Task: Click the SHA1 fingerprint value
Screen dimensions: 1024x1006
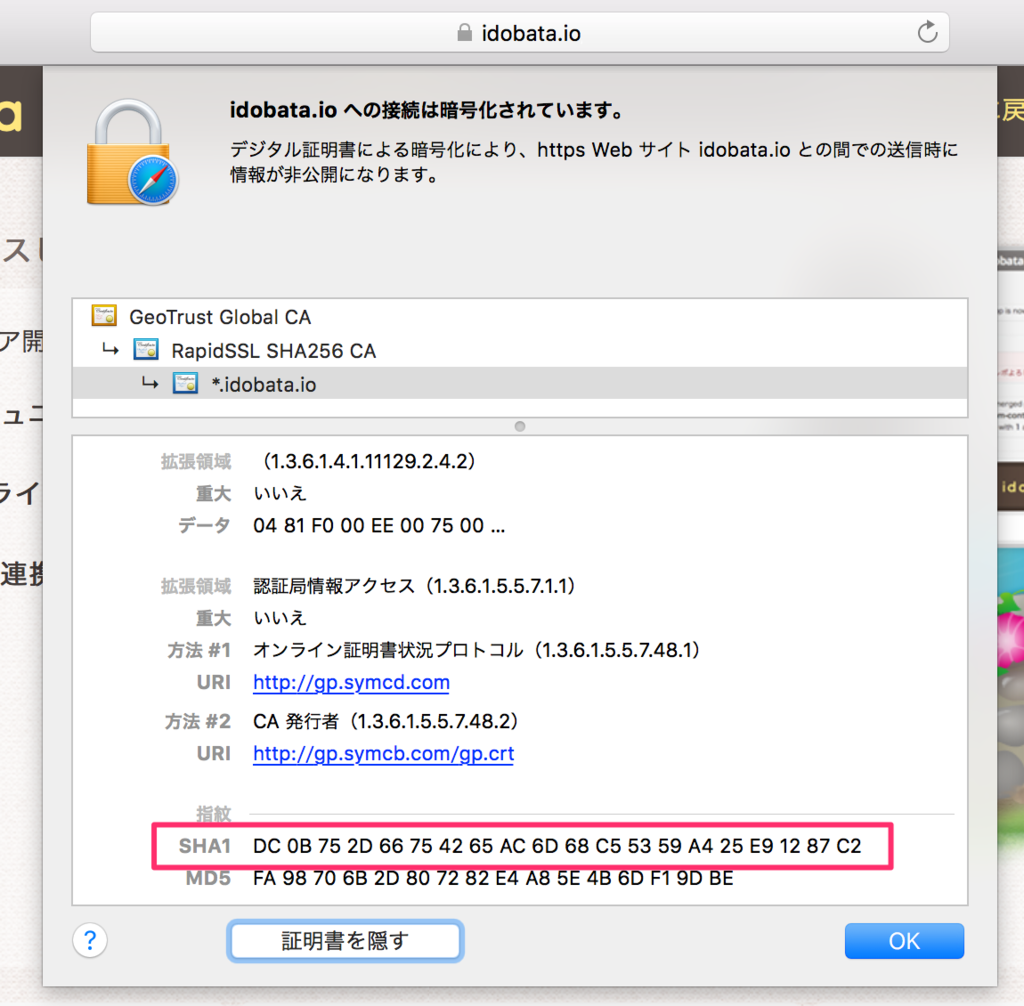Action: [x=557, y=846]
